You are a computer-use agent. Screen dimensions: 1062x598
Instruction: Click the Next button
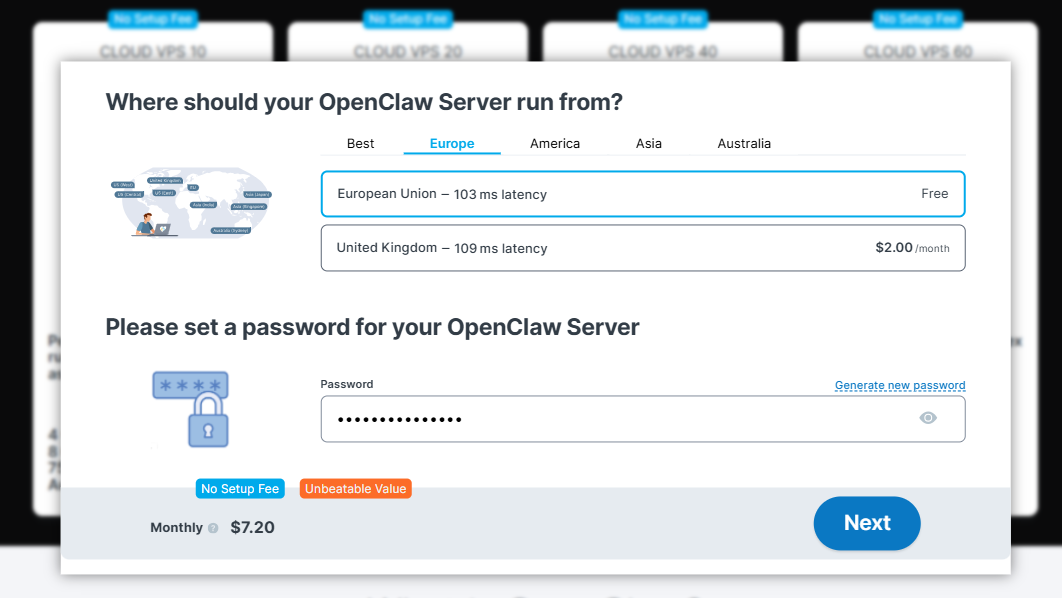[x=867, y=523]
